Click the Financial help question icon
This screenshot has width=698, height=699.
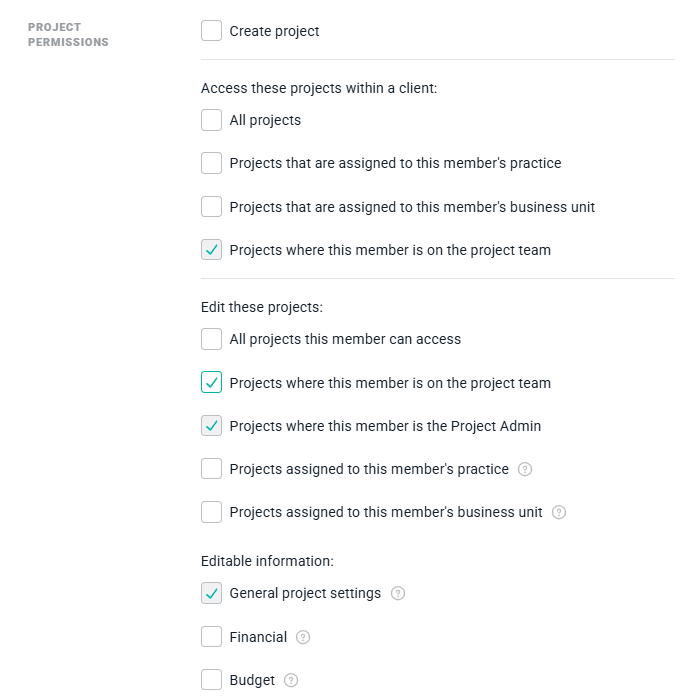[x=303, y=637]
